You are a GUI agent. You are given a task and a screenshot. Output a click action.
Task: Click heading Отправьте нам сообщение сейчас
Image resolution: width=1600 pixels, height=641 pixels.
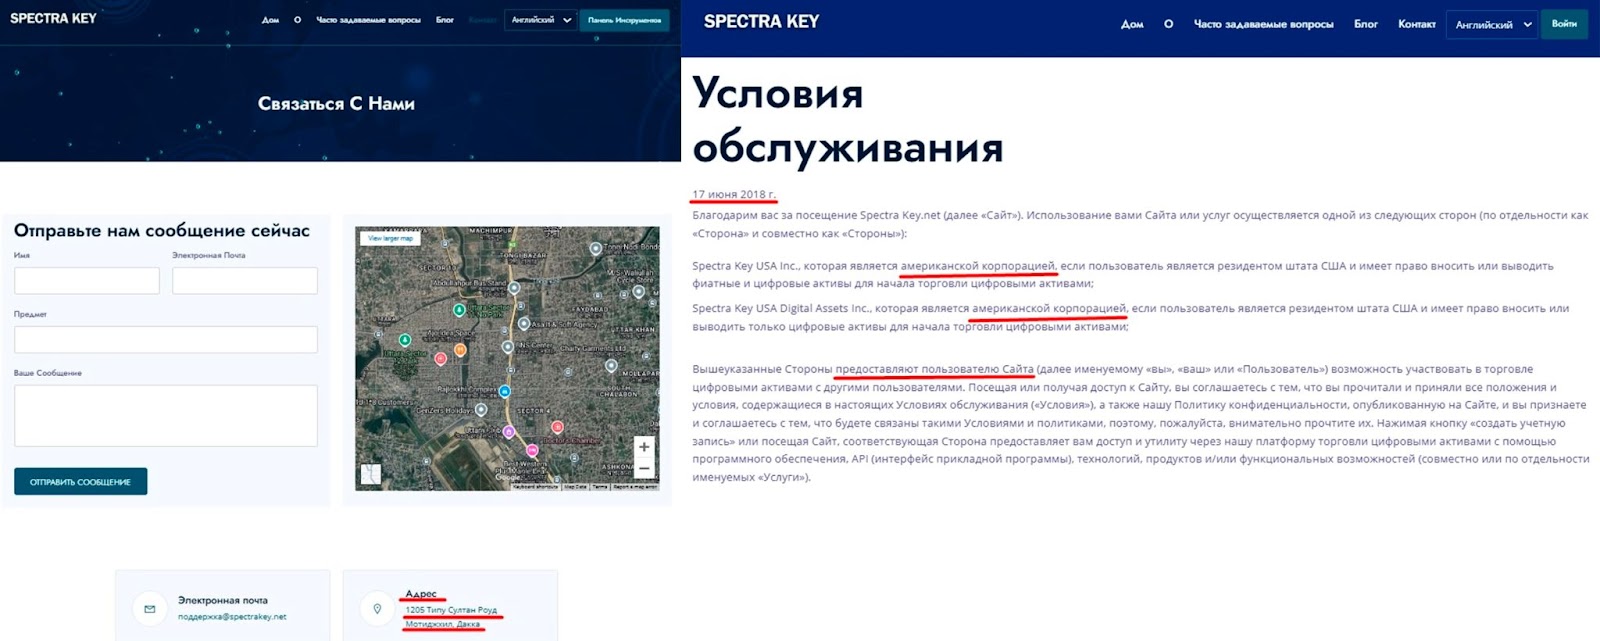(x=162, y=231)
